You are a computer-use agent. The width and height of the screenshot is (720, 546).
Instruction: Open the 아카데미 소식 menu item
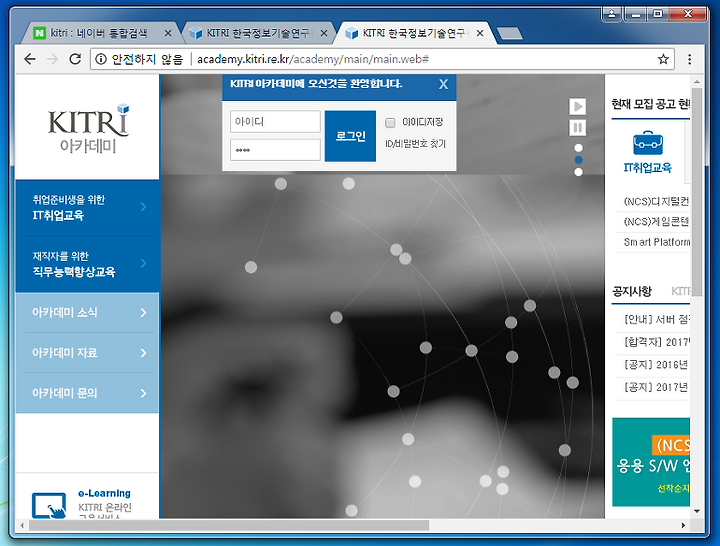(87, 313)
